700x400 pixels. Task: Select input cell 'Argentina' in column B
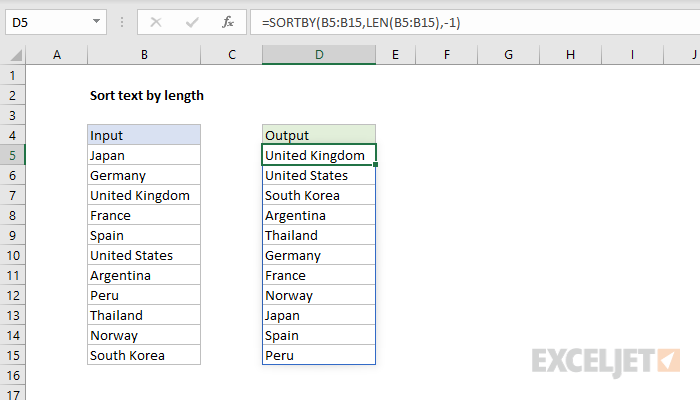[144, 275]
